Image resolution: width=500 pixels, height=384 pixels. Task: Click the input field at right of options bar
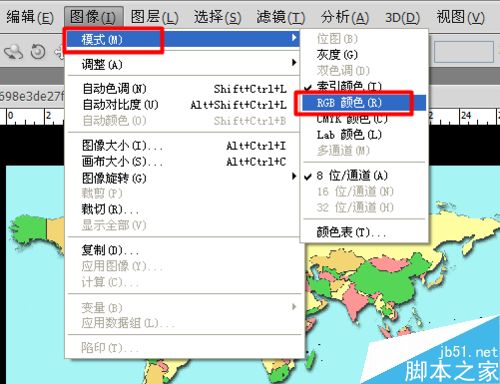[464, 52]
